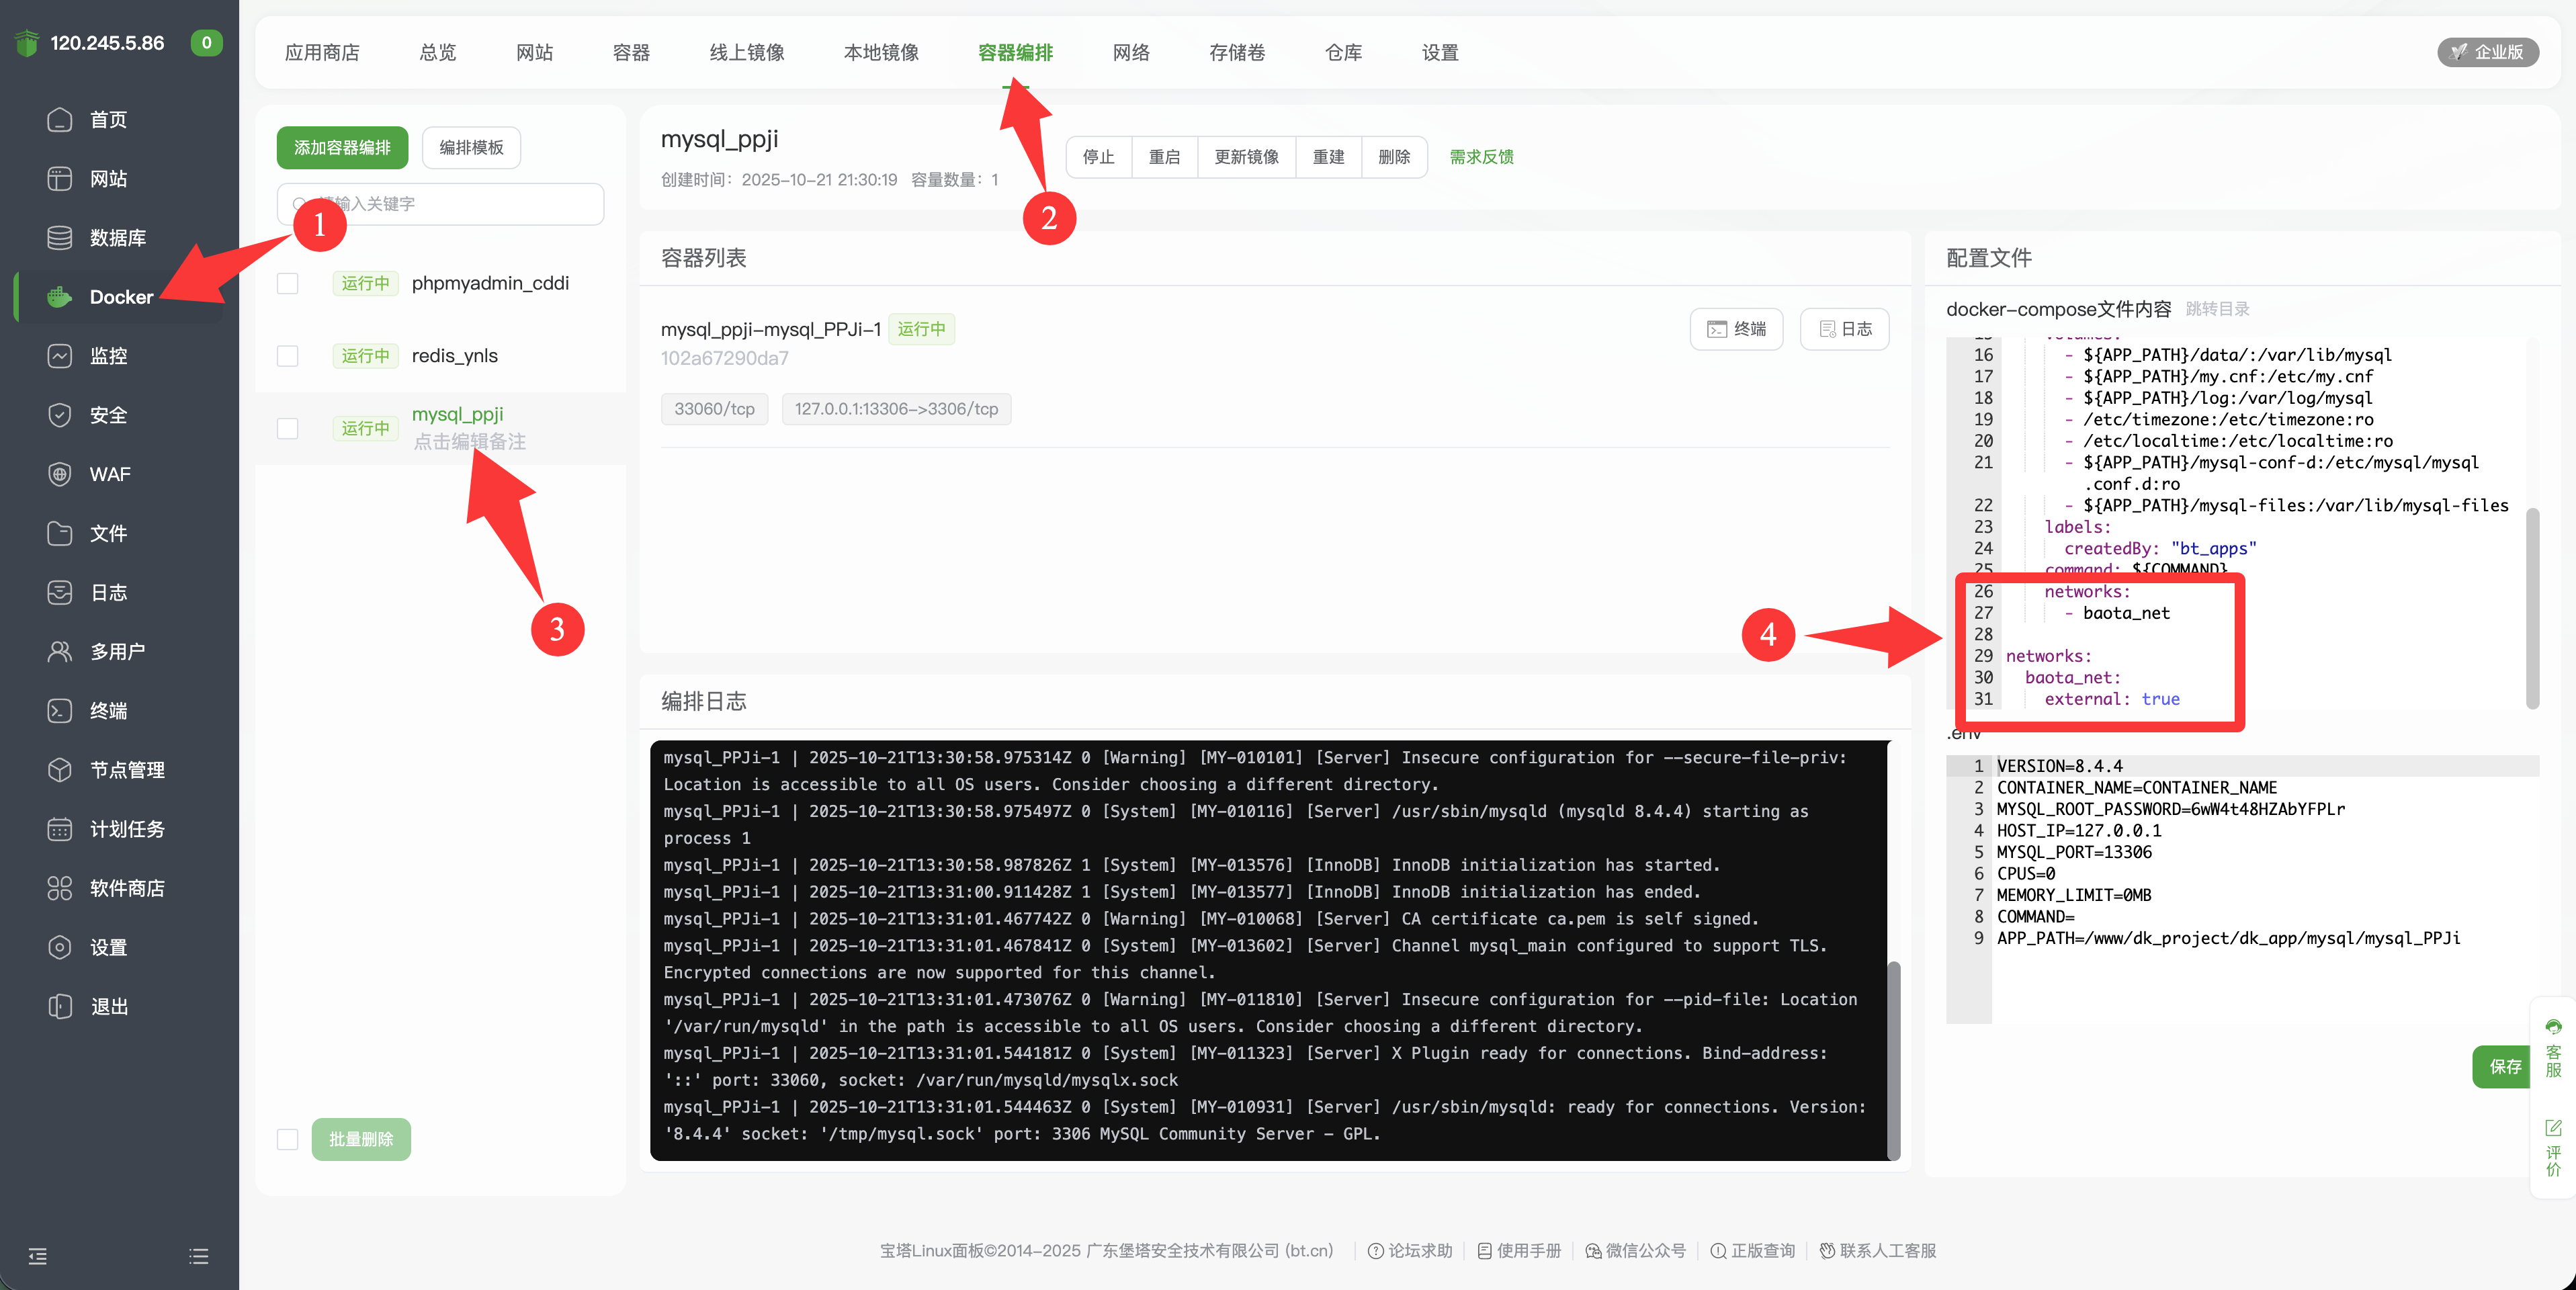Open the container 终端 terminal button
This screenshot has width=2576, height=1290.
pos(1736,329)
